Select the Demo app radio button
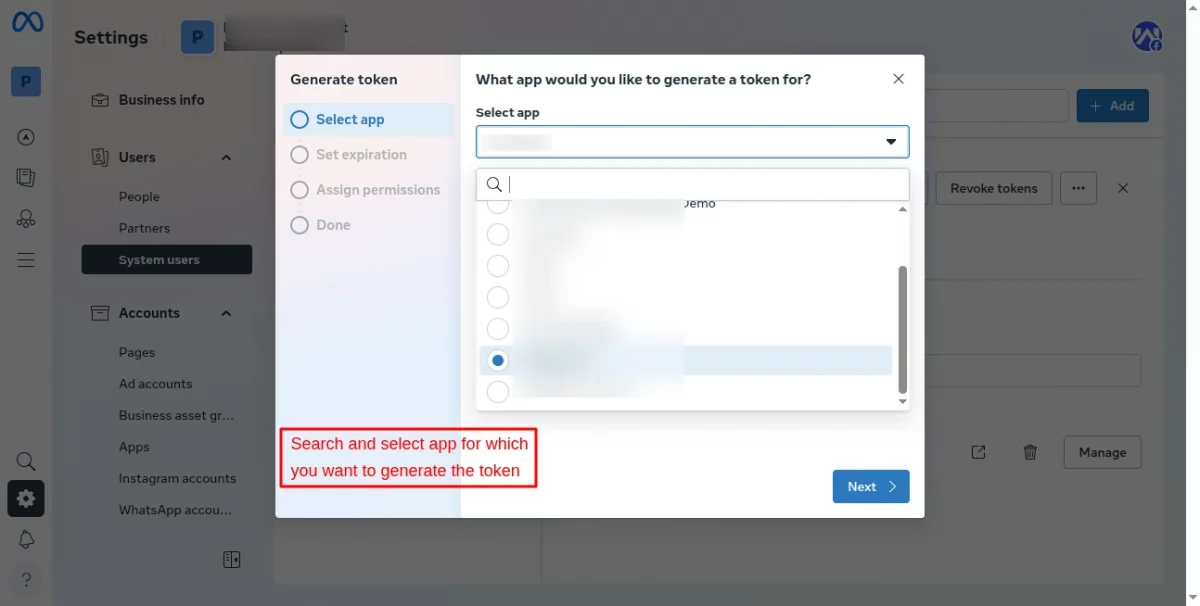Image resolution: width=1200 pixels, height=606 pixels. [497, 203]
